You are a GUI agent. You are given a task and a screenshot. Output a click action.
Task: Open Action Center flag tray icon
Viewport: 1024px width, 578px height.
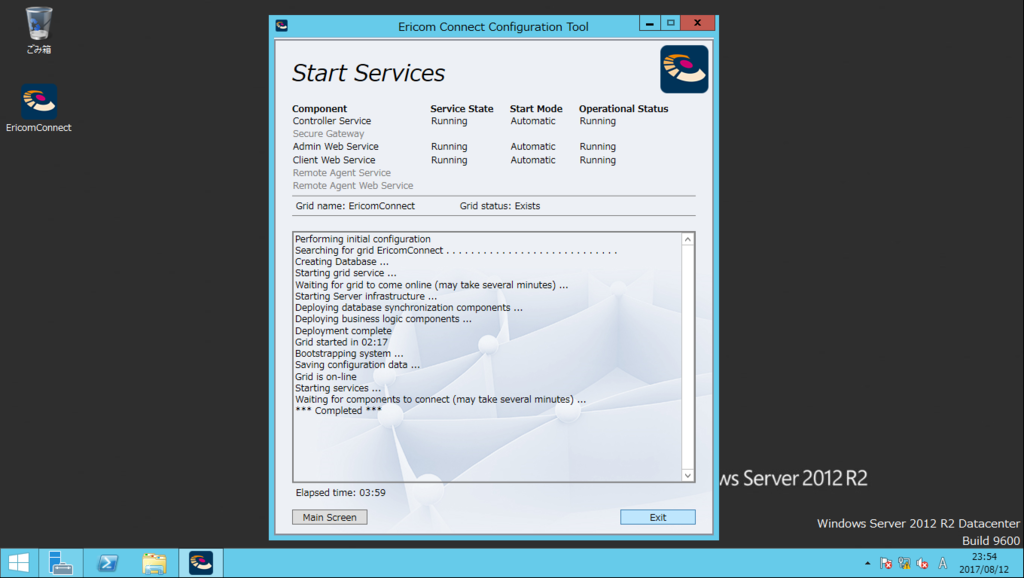[x=886, y=563]
